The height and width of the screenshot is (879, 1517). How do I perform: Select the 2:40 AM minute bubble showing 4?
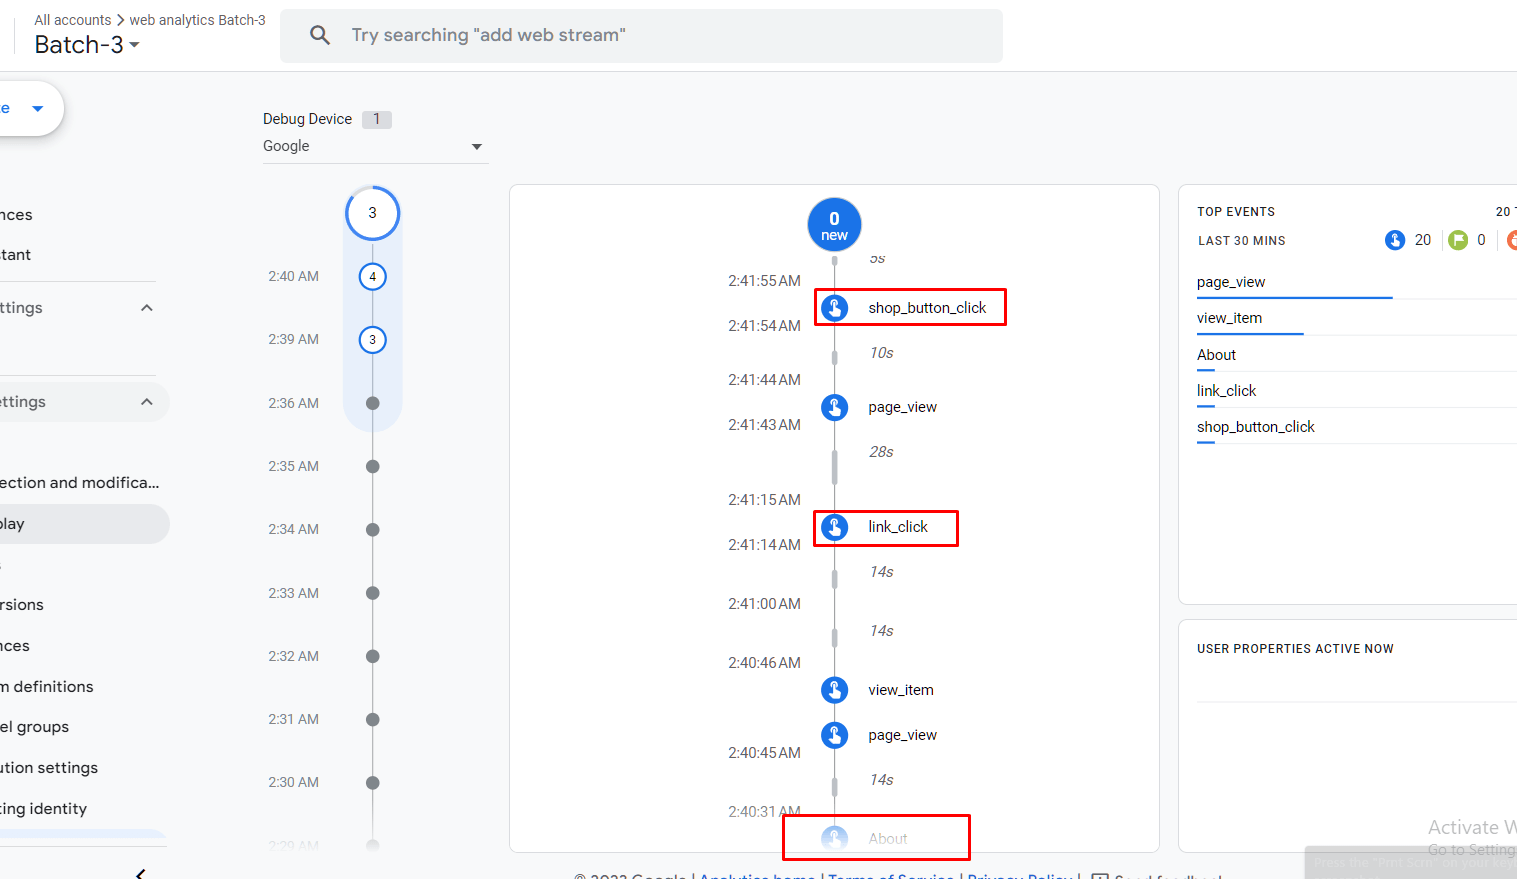click(373, 277)
